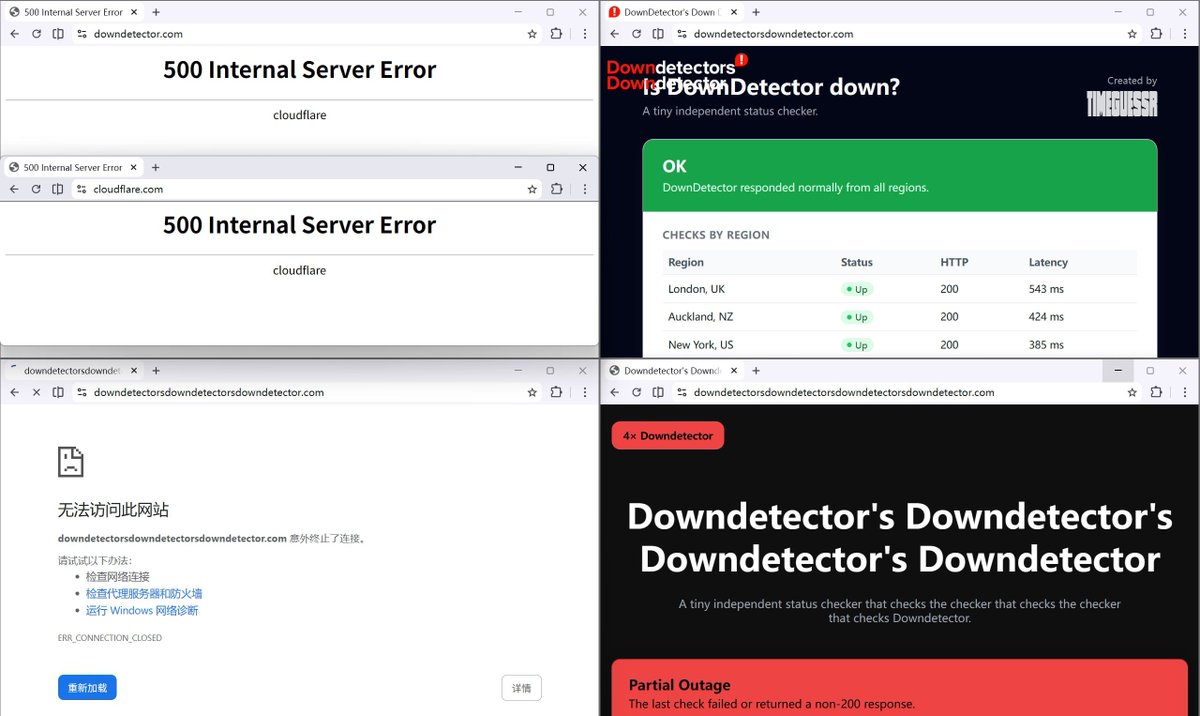Viewport: 1200px width, 716px height.
Task: Bookmark star in cloudflare.com window
Action: pos(532,189)
